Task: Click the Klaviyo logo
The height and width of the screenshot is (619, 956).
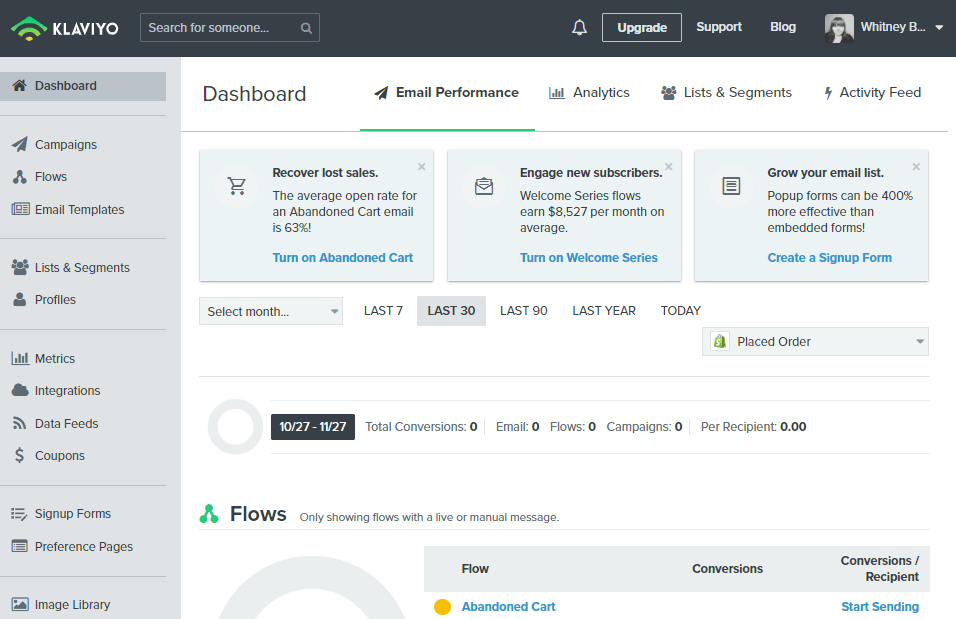Action: tap(65, 28)
